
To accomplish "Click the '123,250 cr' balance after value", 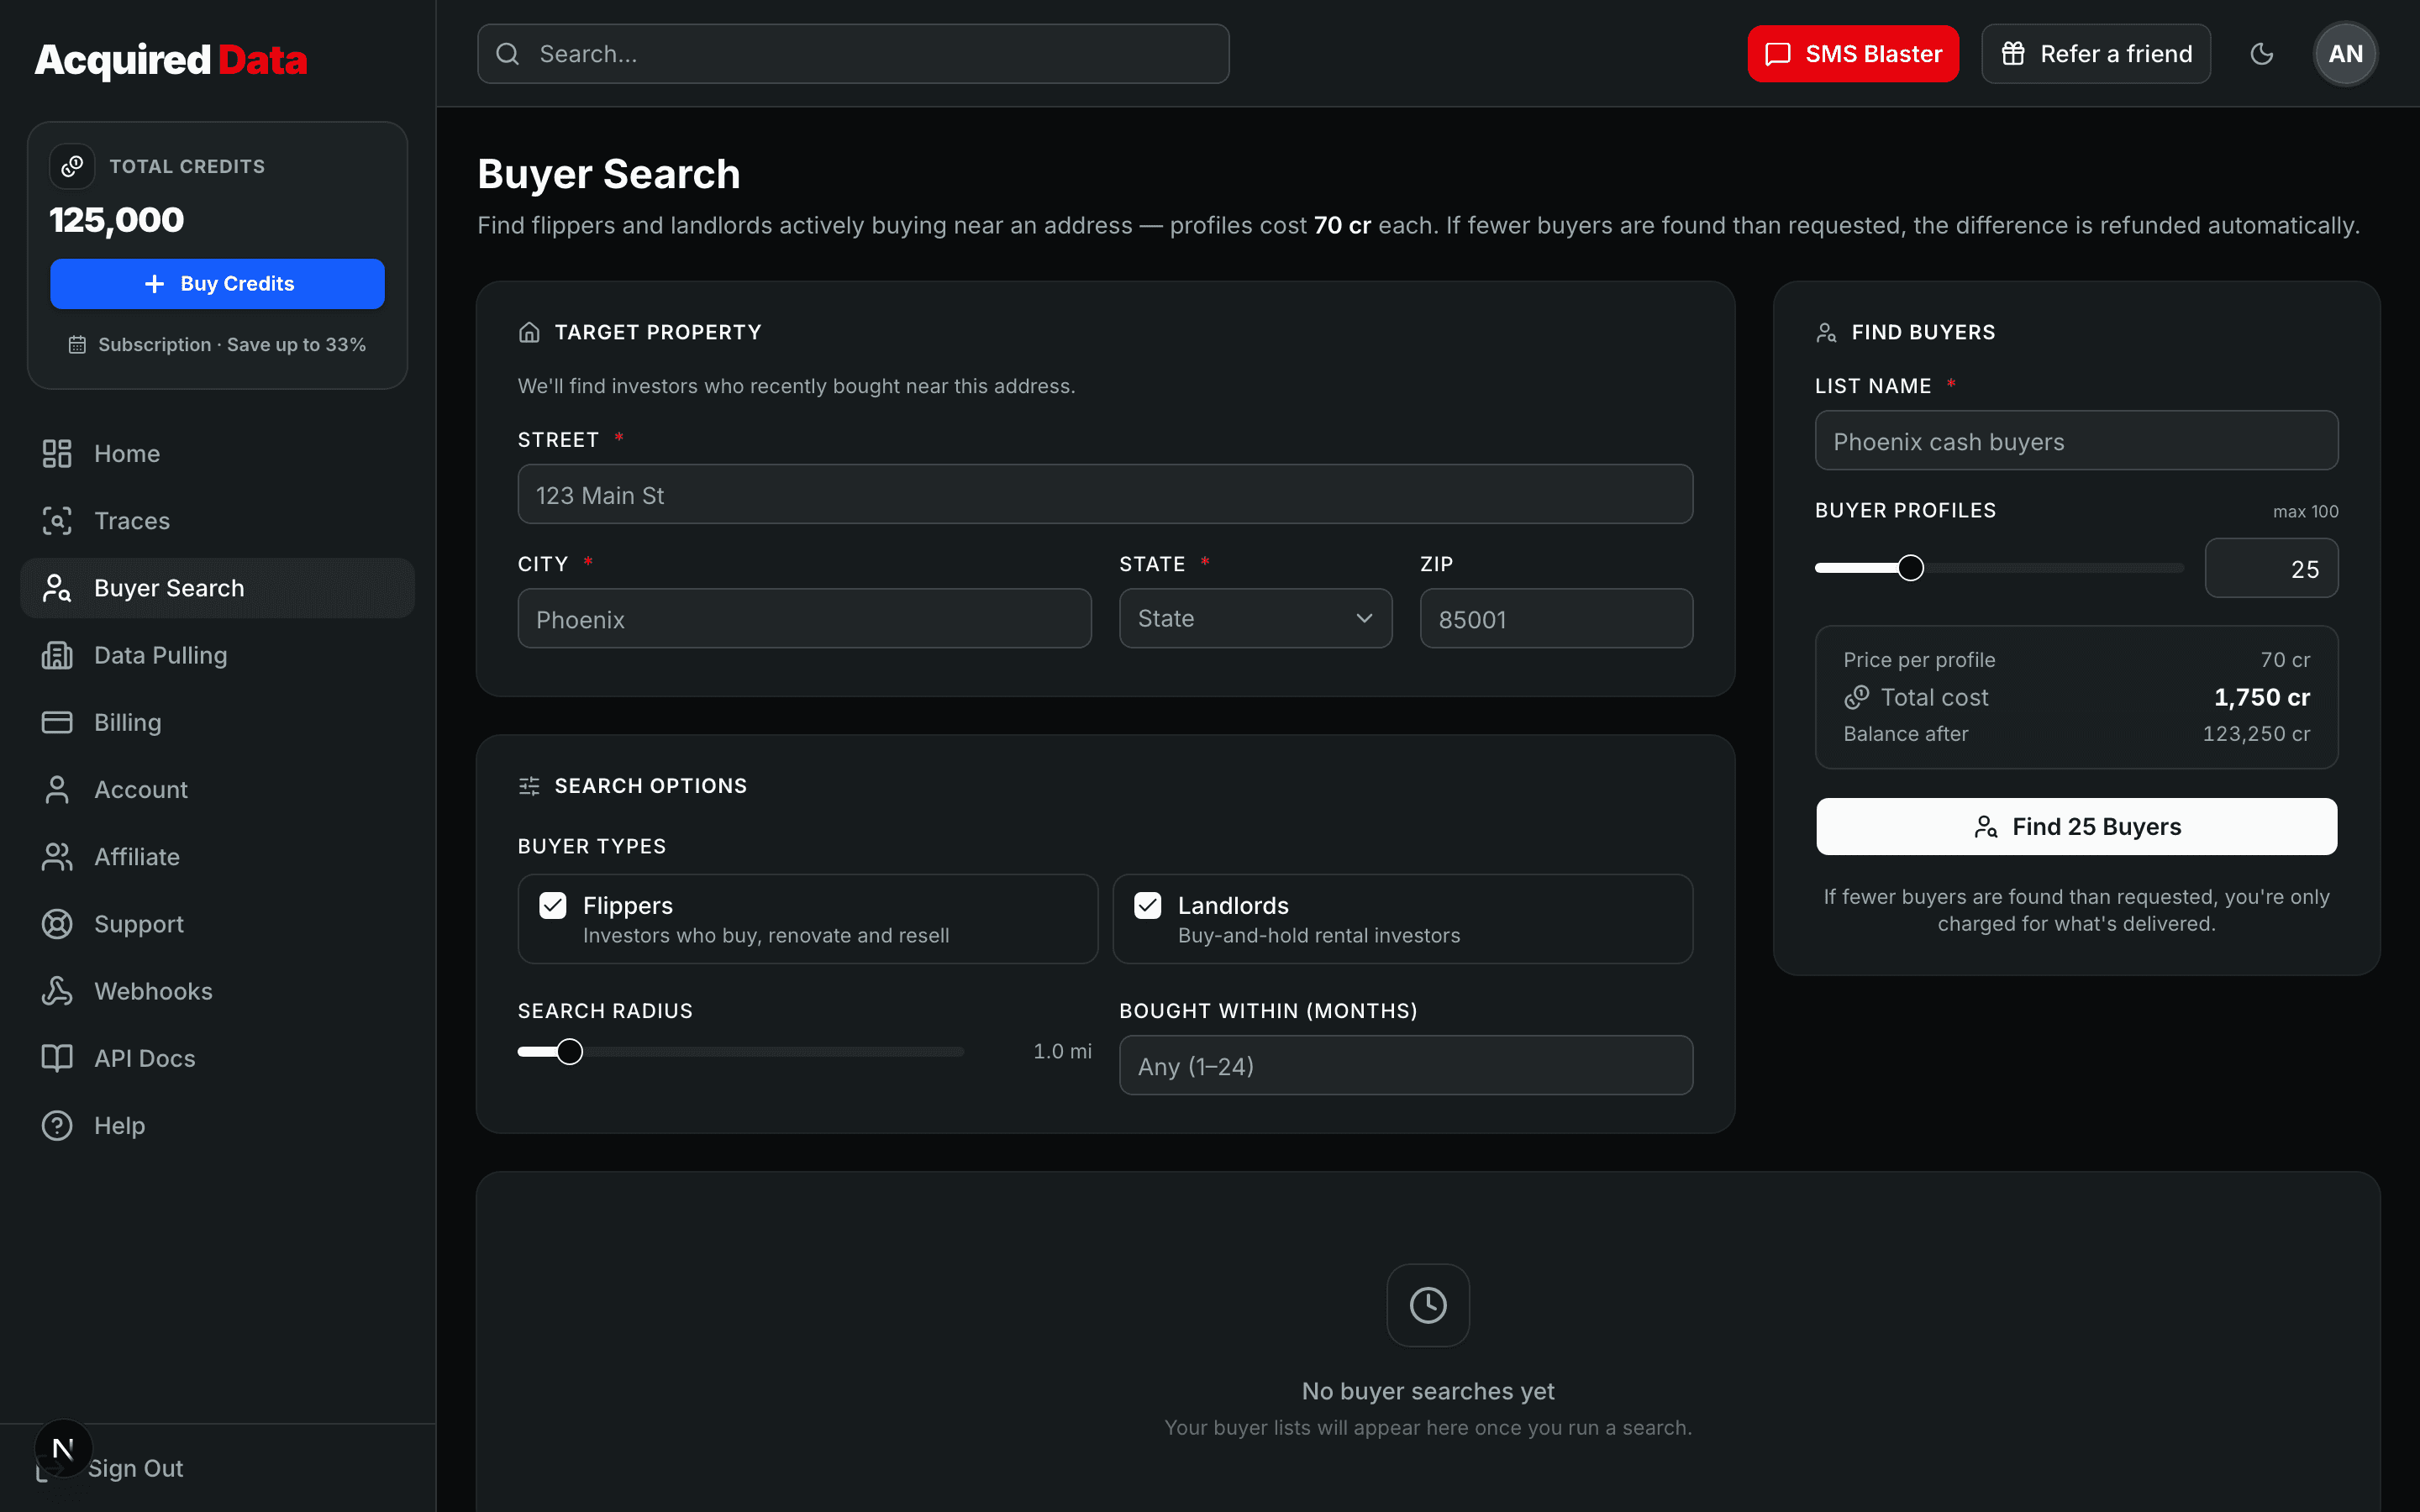I will (2256, 734).
